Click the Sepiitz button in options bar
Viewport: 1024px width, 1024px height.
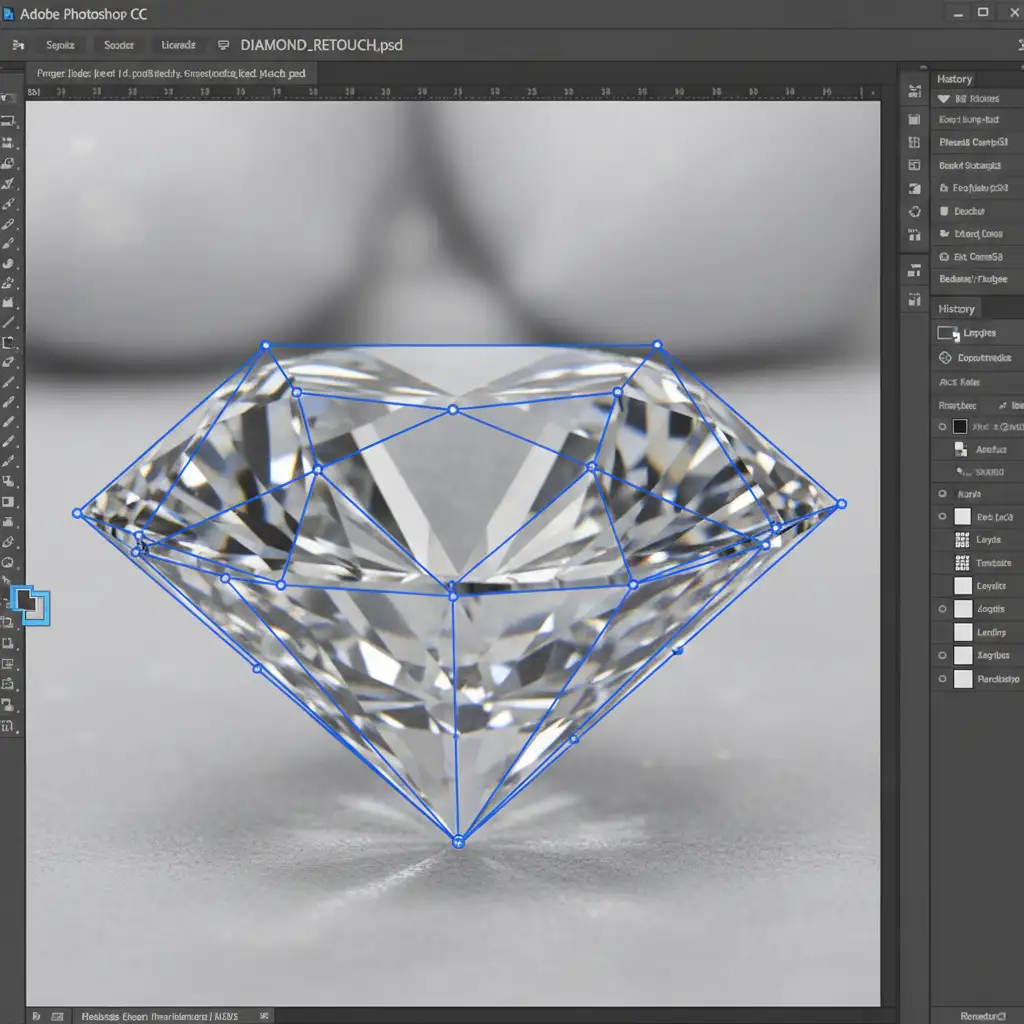click(60, 45)
